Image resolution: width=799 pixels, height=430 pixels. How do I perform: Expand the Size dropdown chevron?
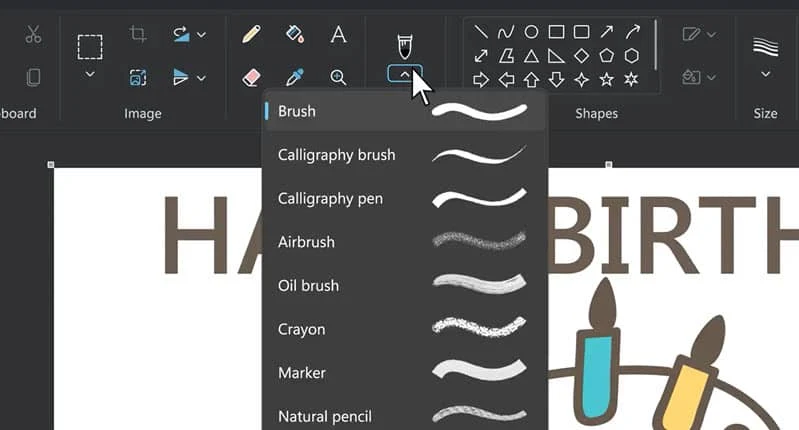click(765, 74)
